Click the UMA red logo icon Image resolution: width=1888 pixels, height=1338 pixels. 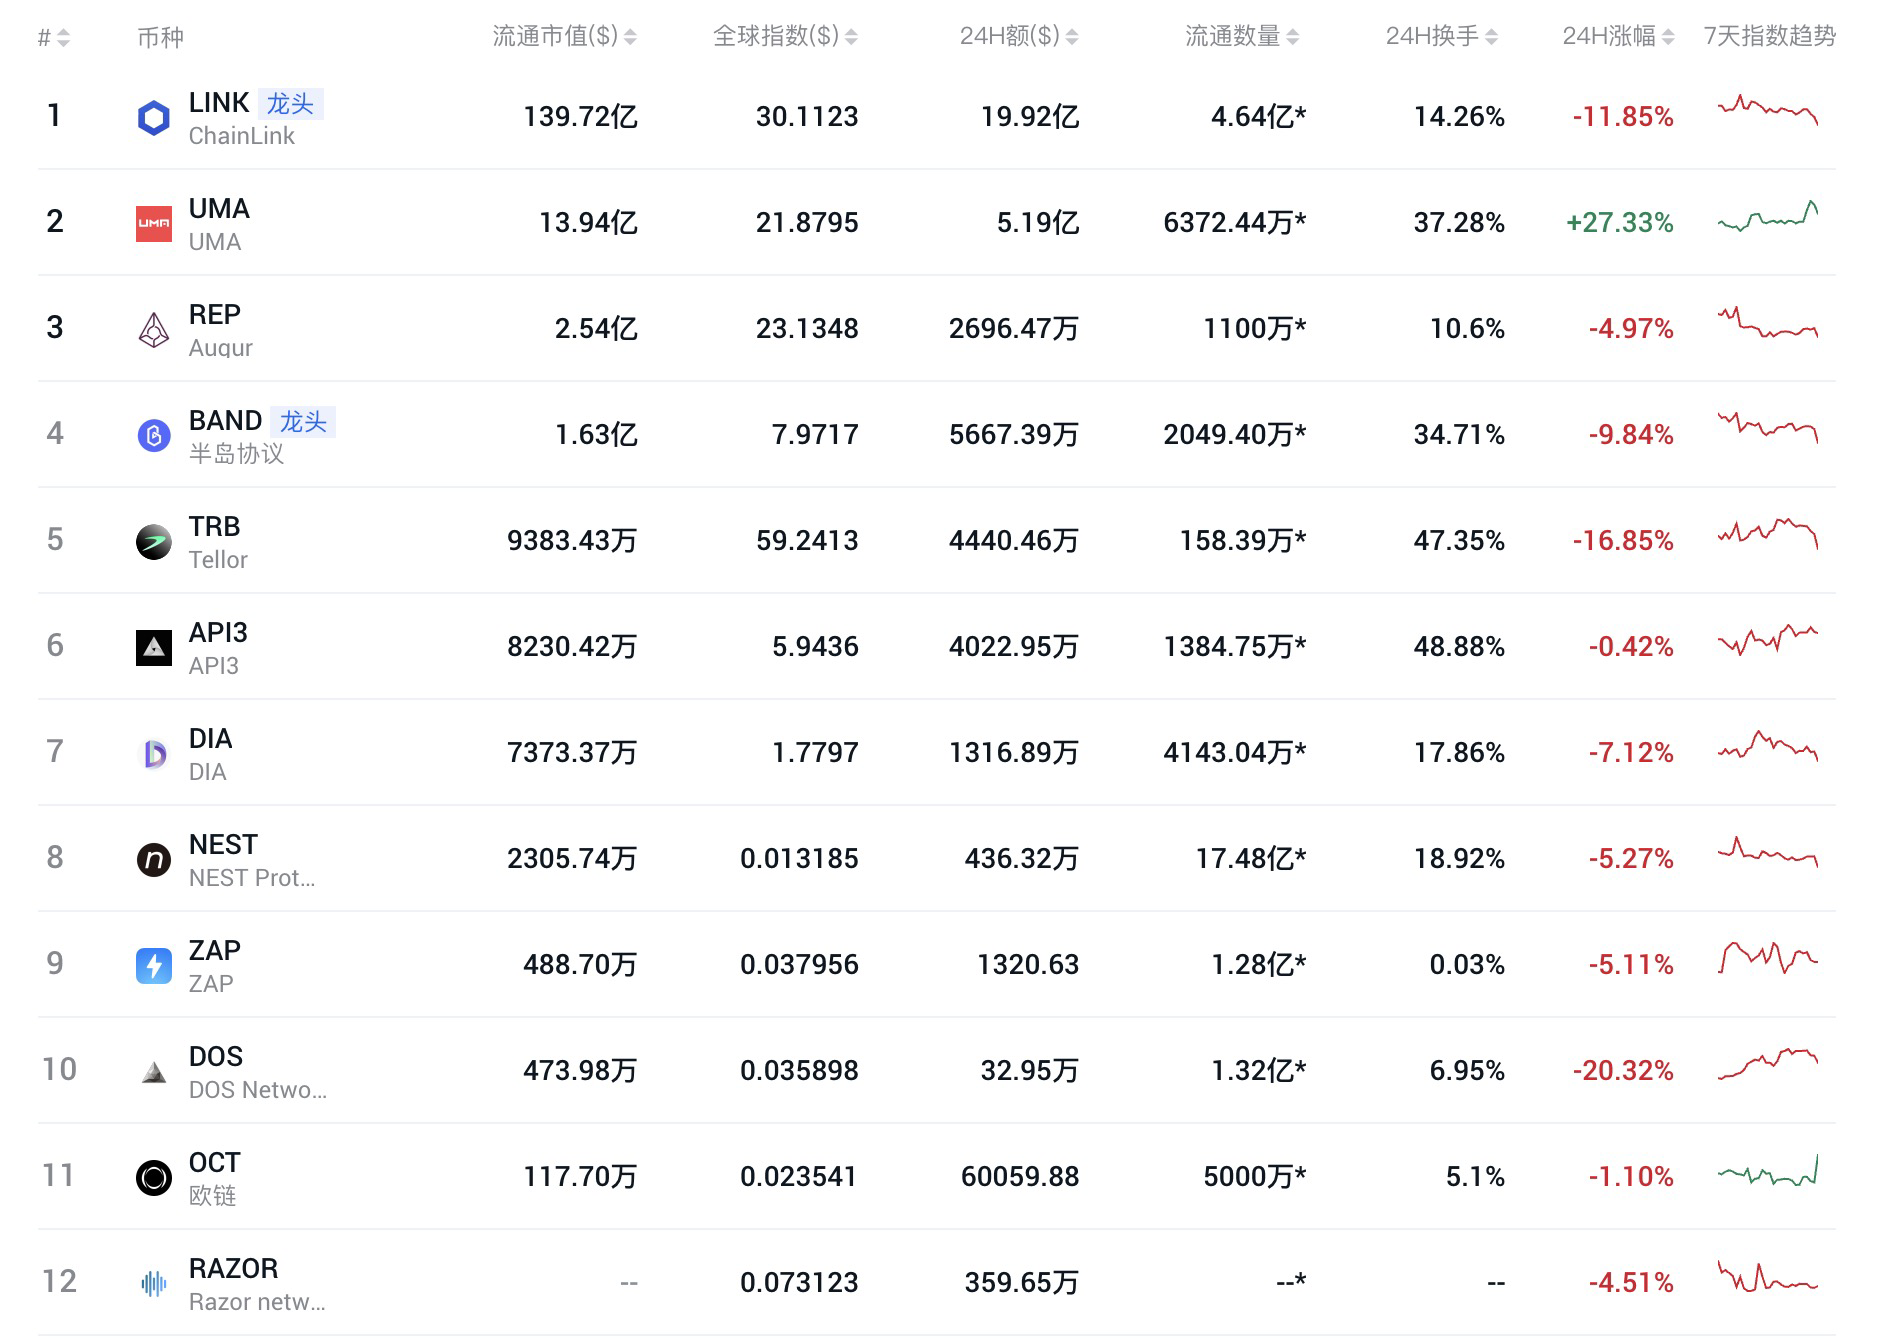153,224
